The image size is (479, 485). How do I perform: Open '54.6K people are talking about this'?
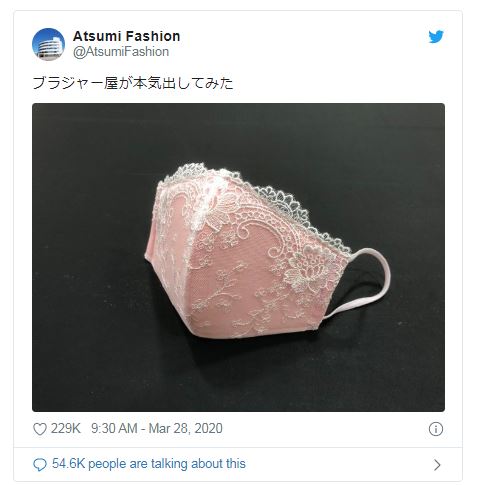(149, 464)
